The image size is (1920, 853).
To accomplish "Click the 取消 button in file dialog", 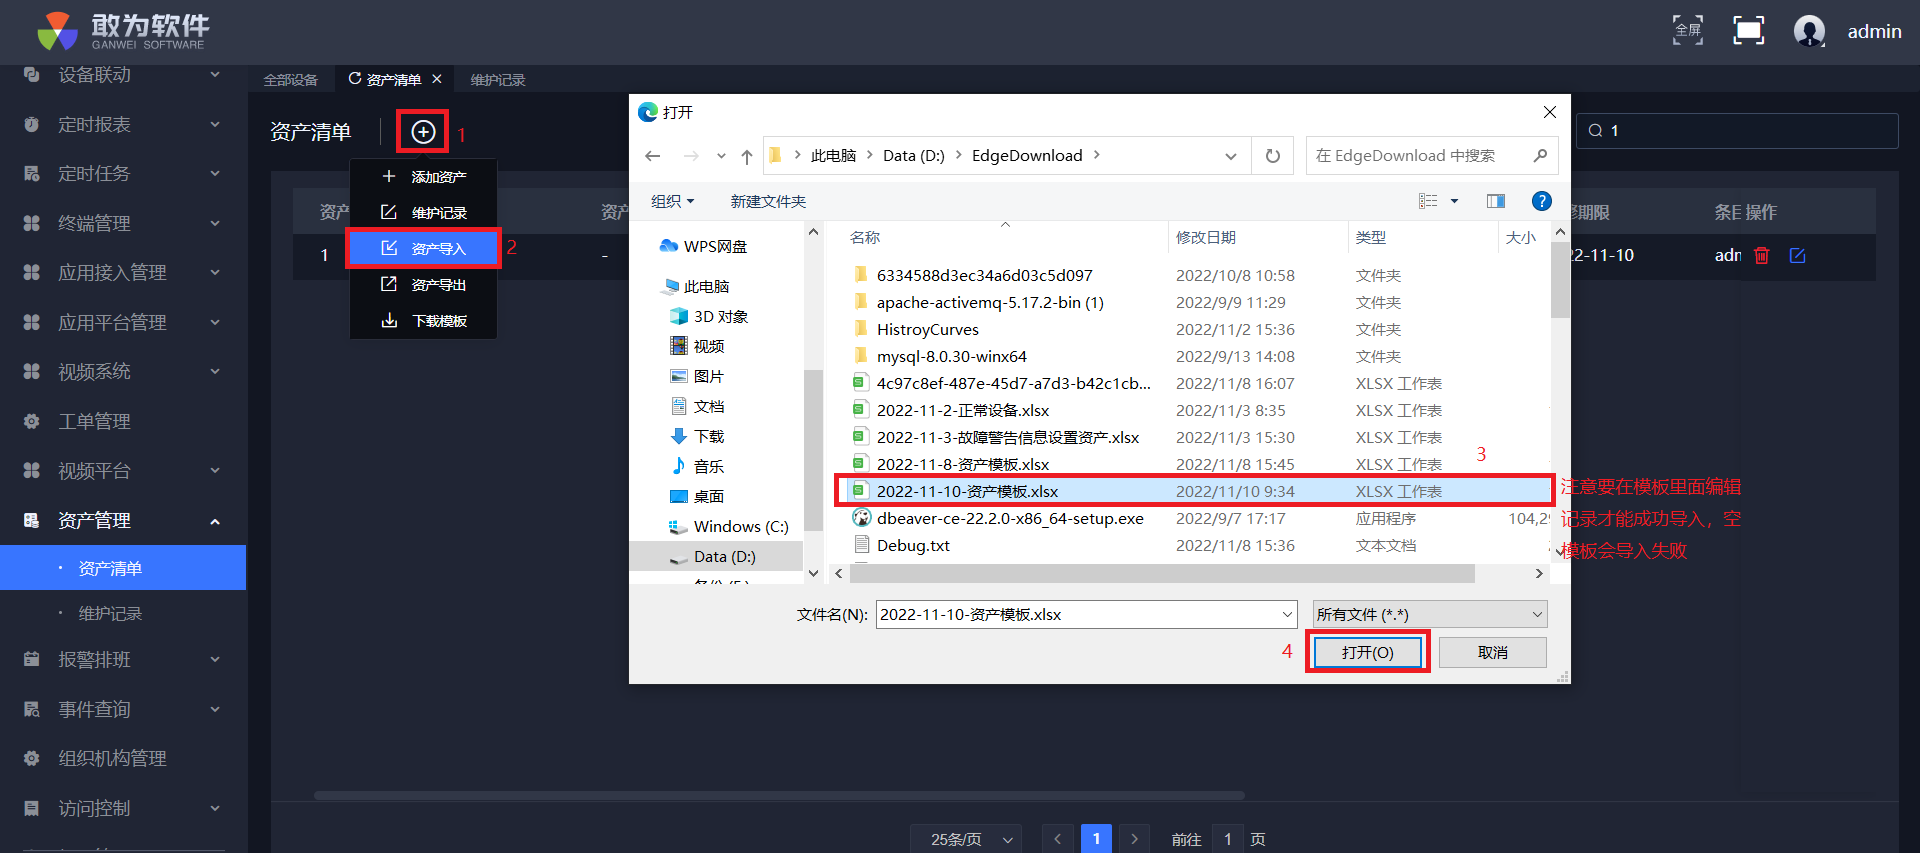I will click(1493, 652).
